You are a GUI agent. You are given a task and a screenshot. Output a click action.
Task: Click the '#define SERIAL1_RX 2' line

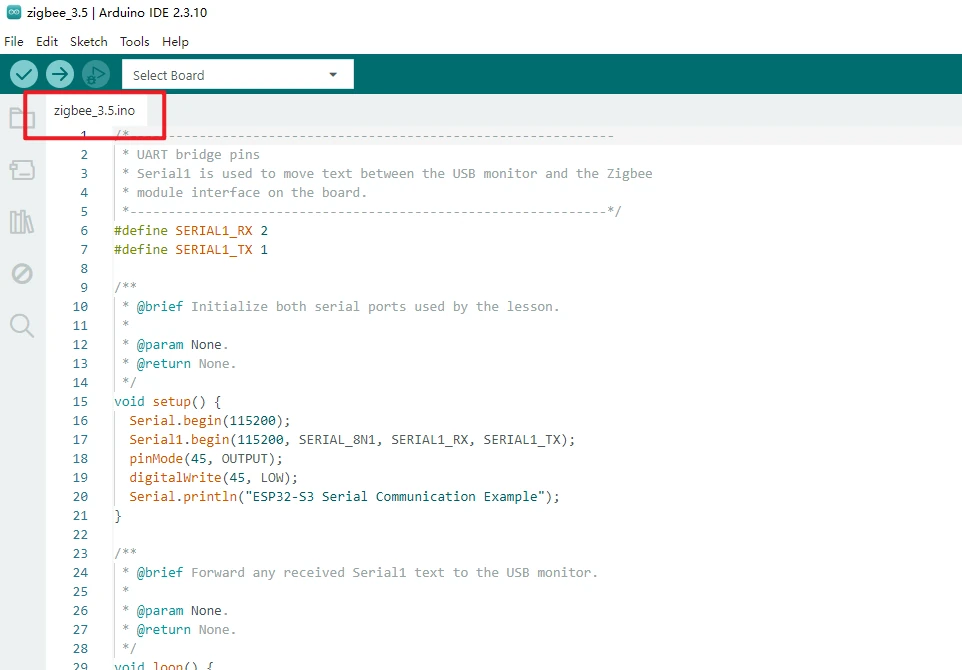pos(191,231)
